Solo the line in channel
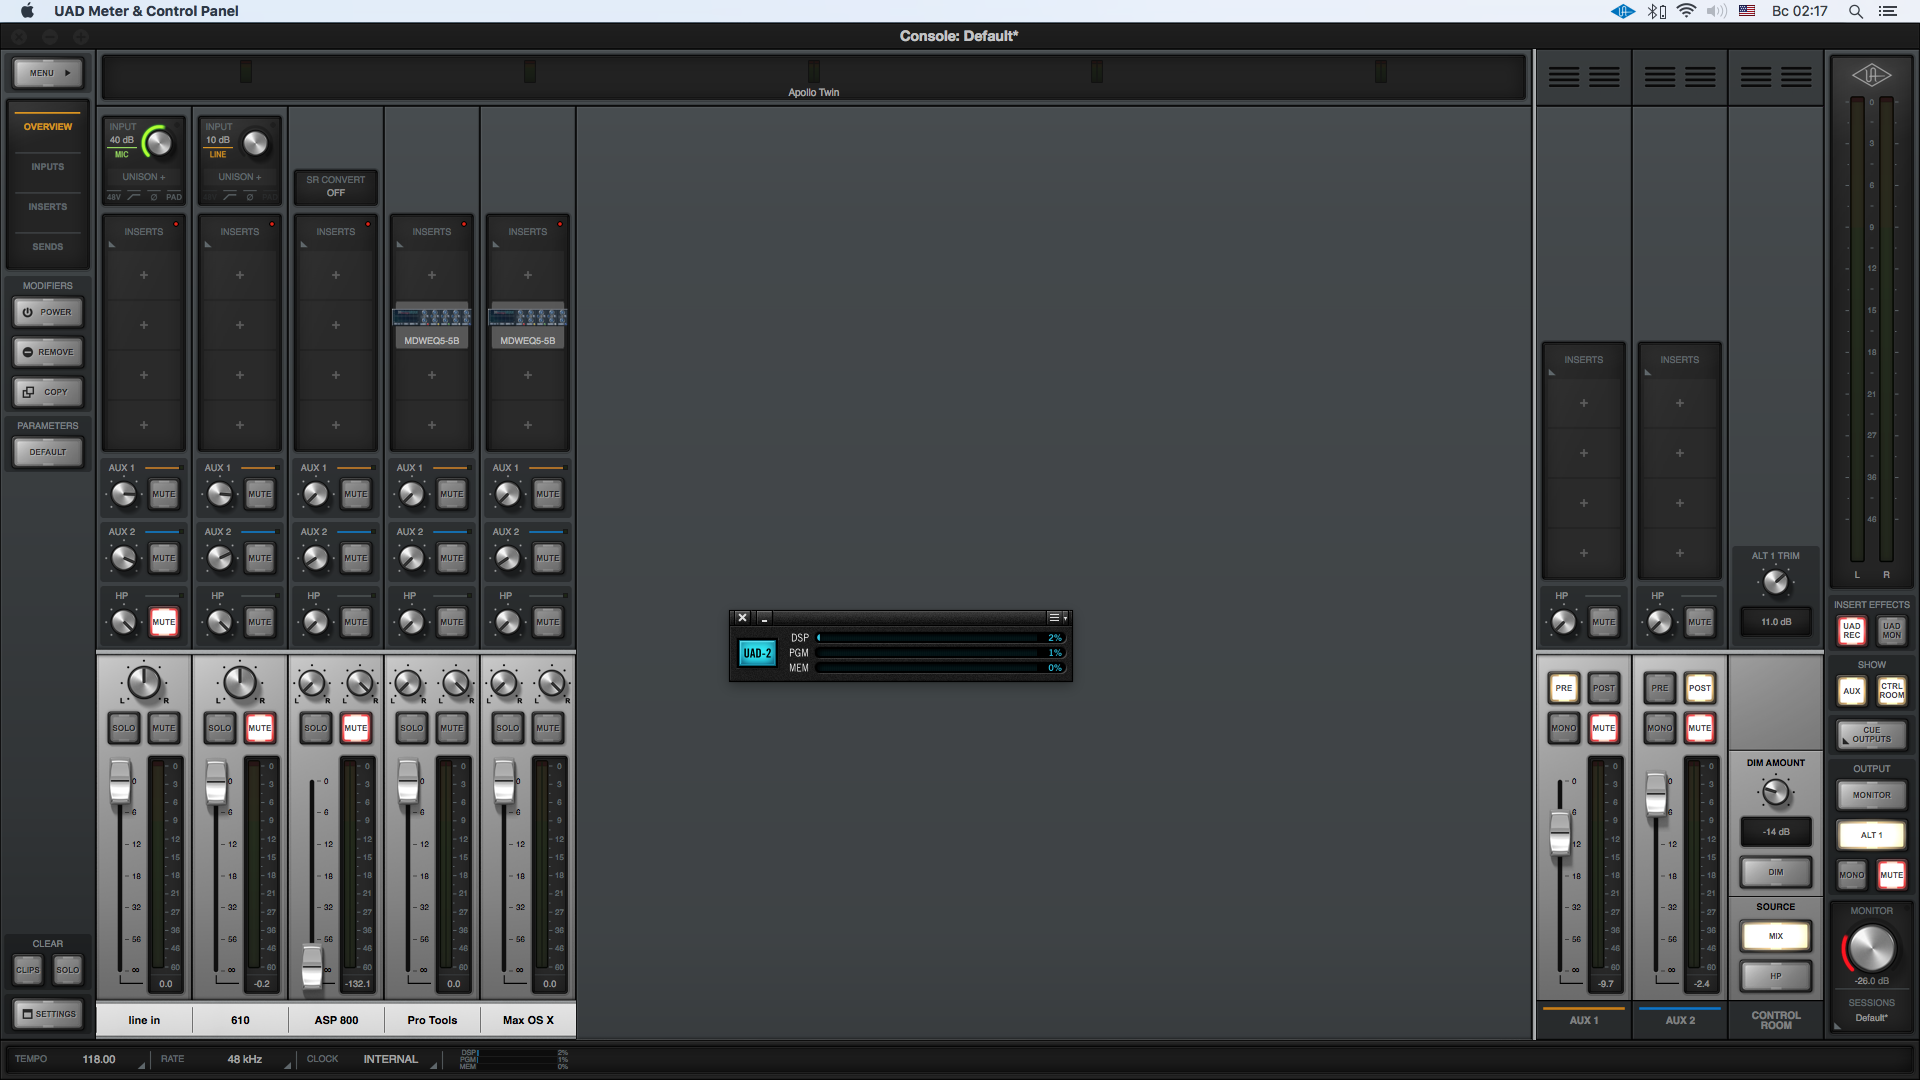Image resolution: width=1920 pixels, height=1080 pixels. pos(123,728)
